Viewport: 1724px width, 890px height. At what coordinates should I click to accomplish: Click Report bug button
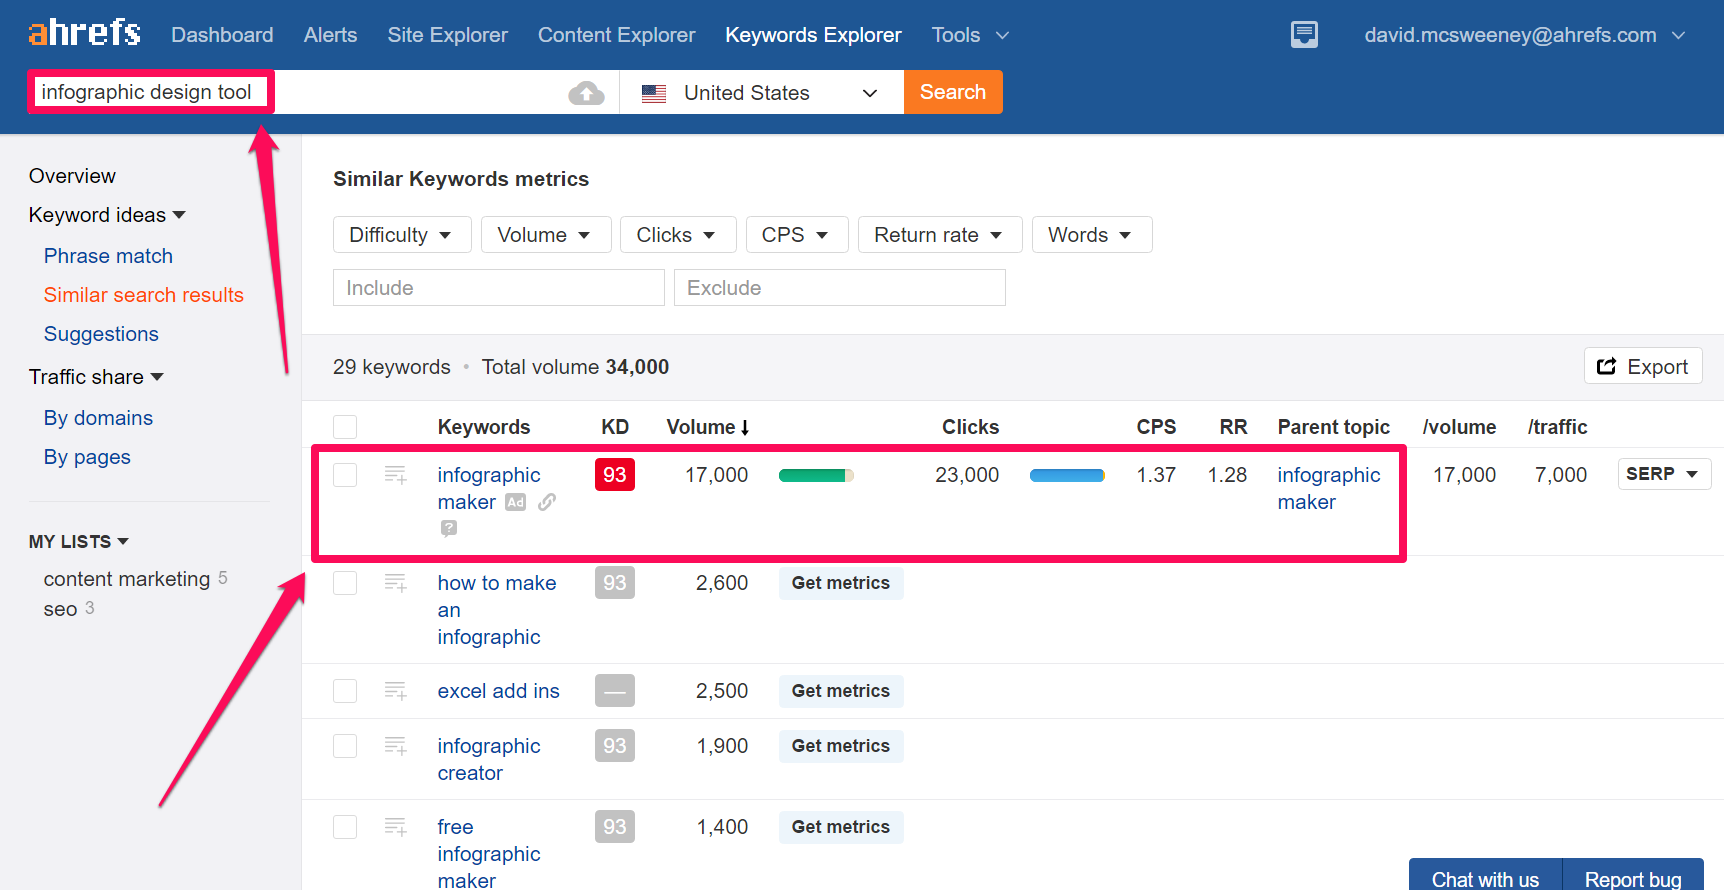(x=1633, y=877)
